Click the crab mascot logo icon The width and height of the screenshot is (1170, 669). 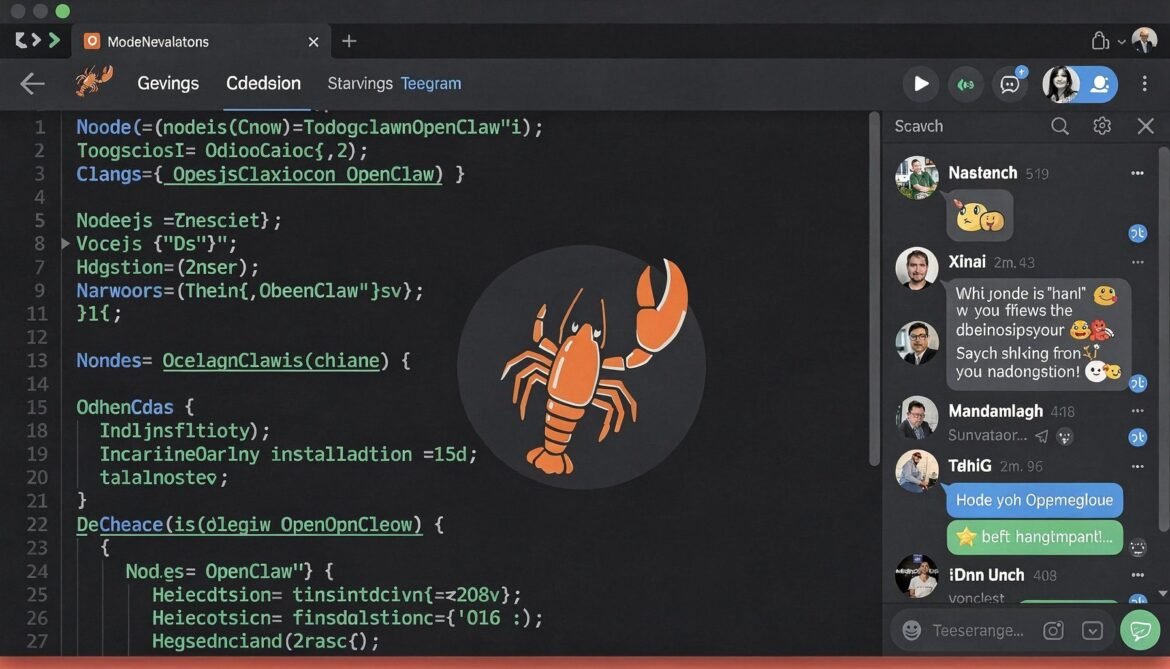(95, 80)
